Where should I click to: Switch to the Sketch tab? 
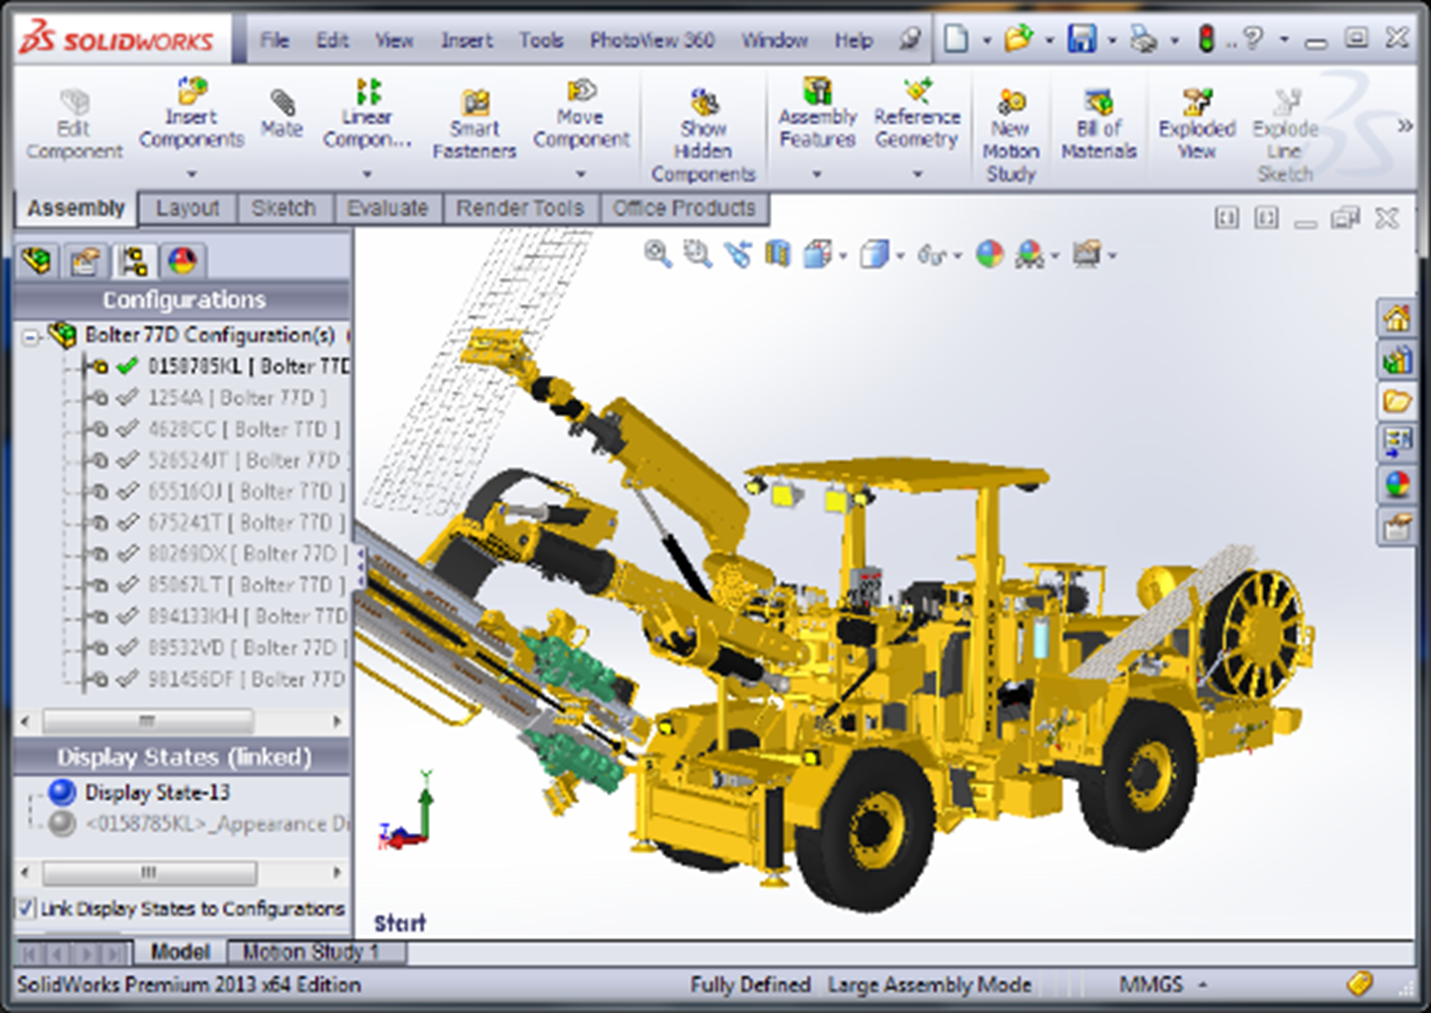click(283, 208)
